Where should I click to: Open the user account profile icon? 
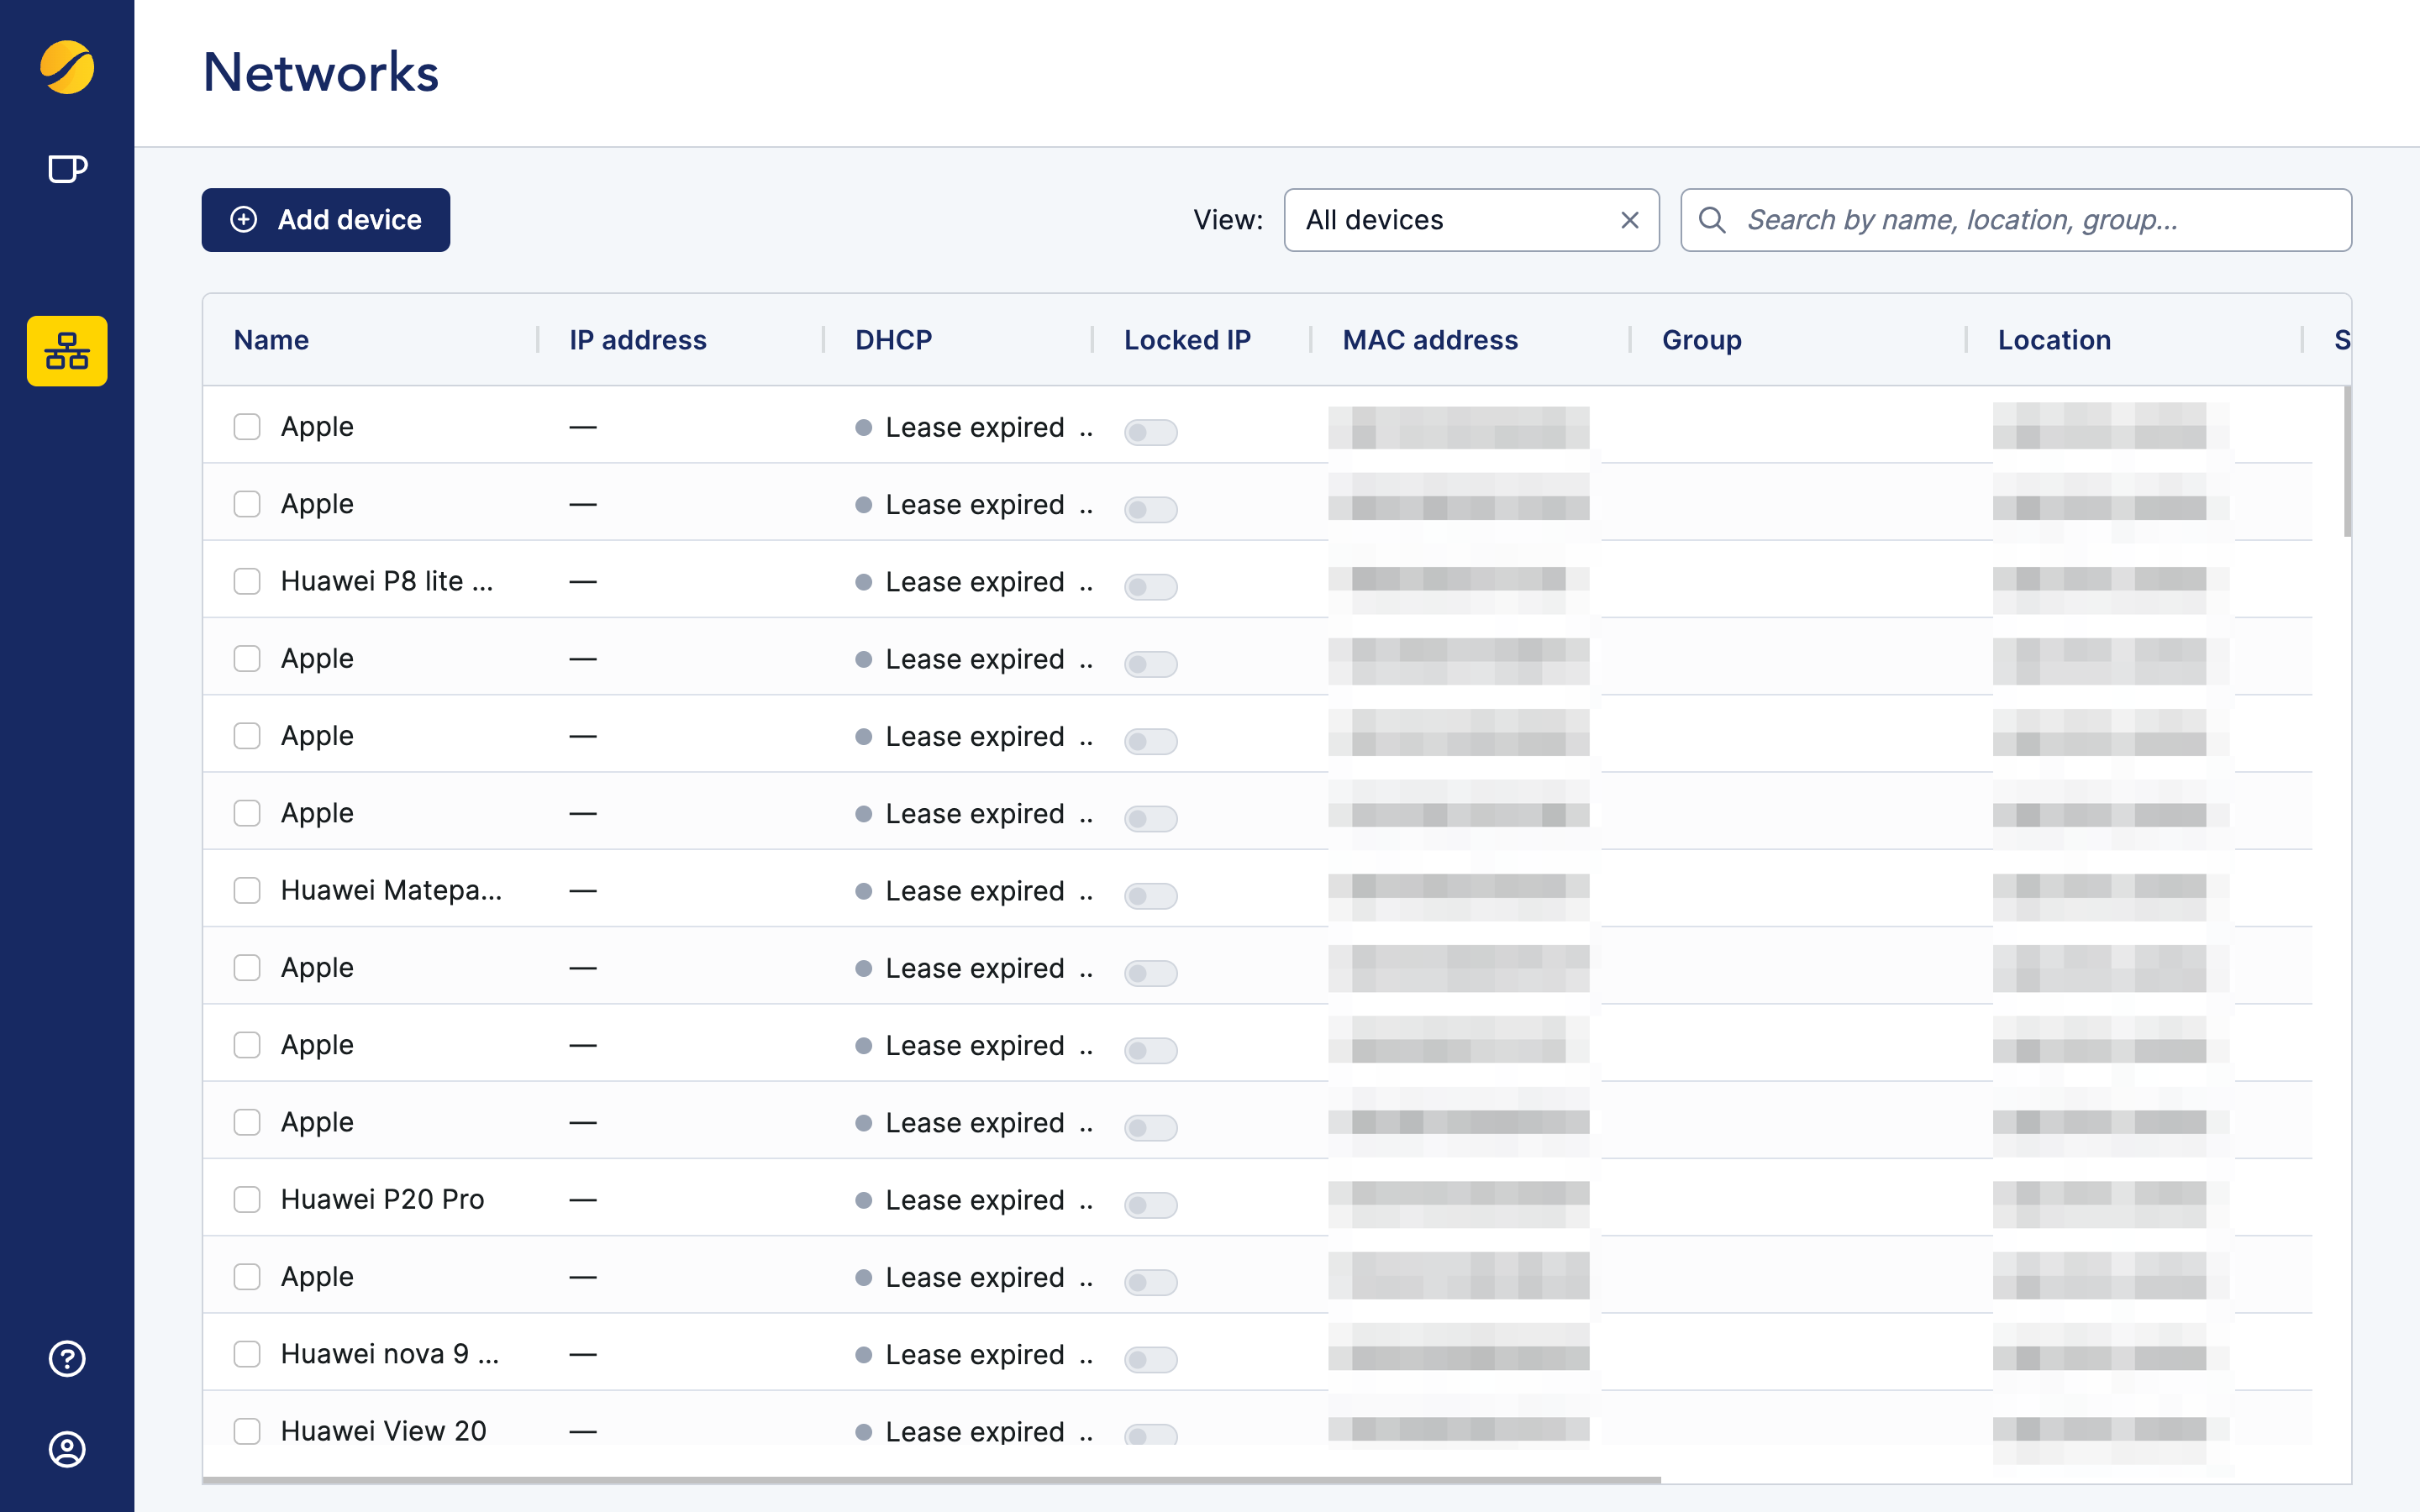(67, 1449)
